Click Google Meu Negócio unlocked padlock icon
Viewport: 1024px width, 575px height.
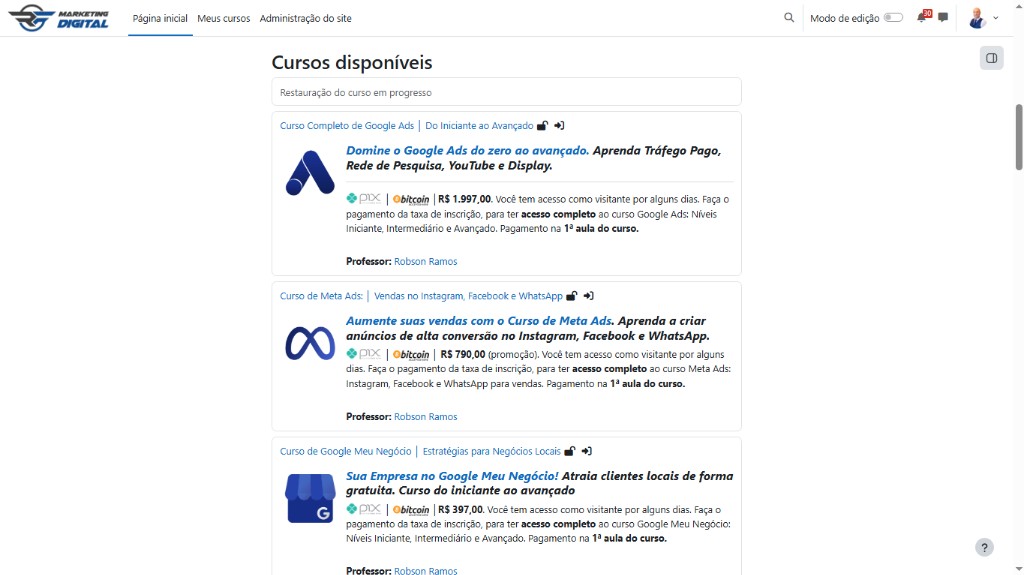tap(570, 451)
